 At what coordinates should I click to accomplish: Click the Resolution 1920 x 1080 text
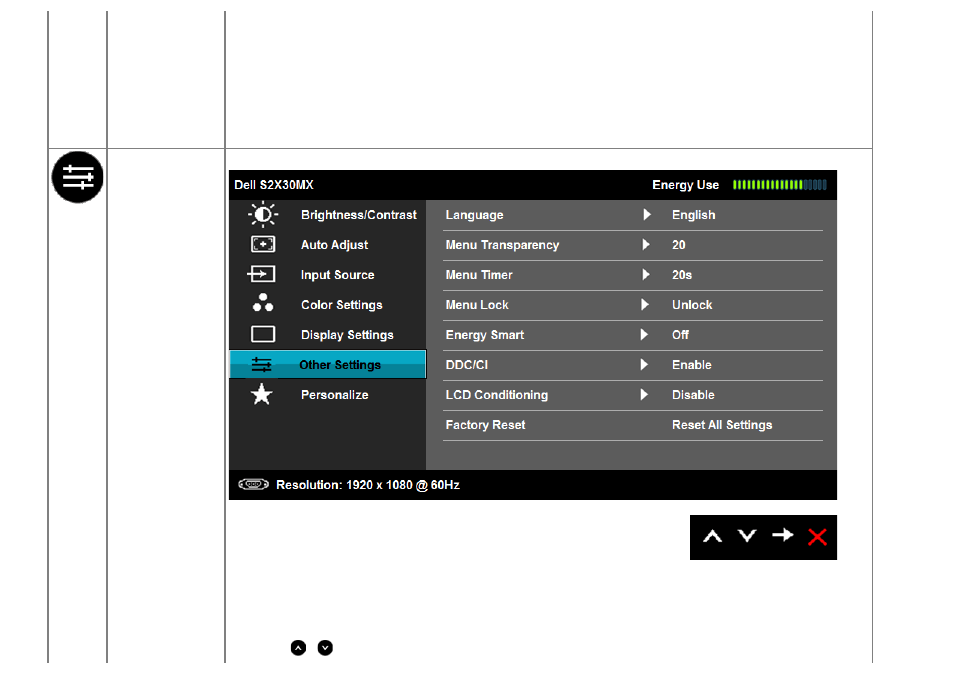point(368,485)
